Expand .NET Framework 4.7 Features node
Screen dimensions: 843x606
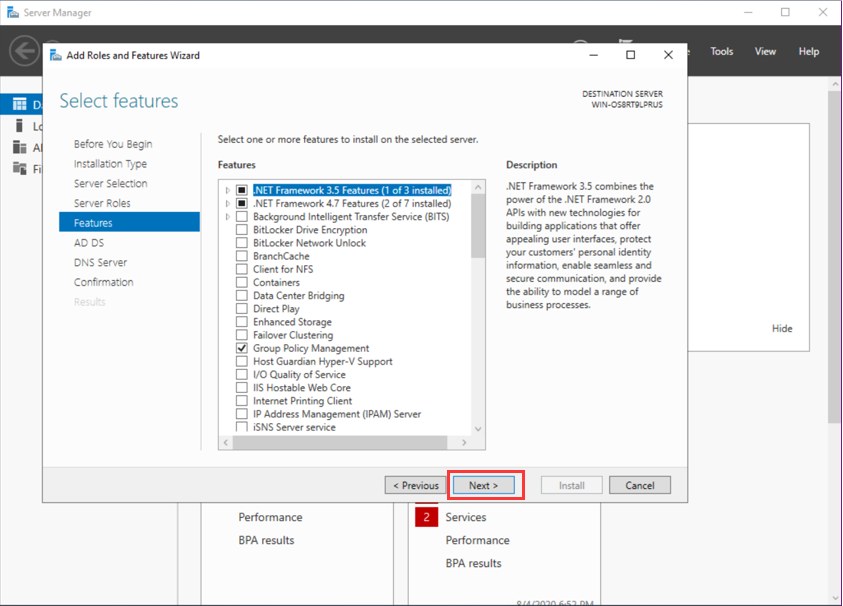click(x=228, y=203)
